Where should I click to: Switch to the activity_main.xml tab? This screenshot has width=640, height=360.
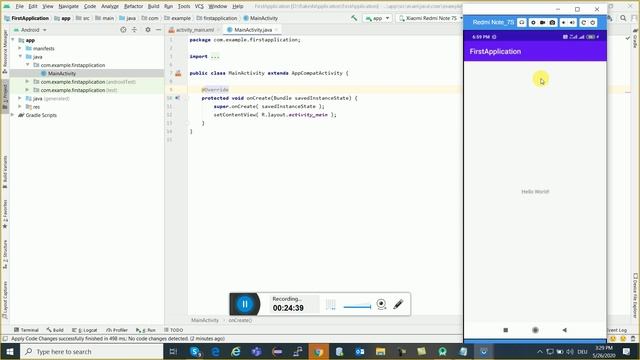(x=194, y=30)
